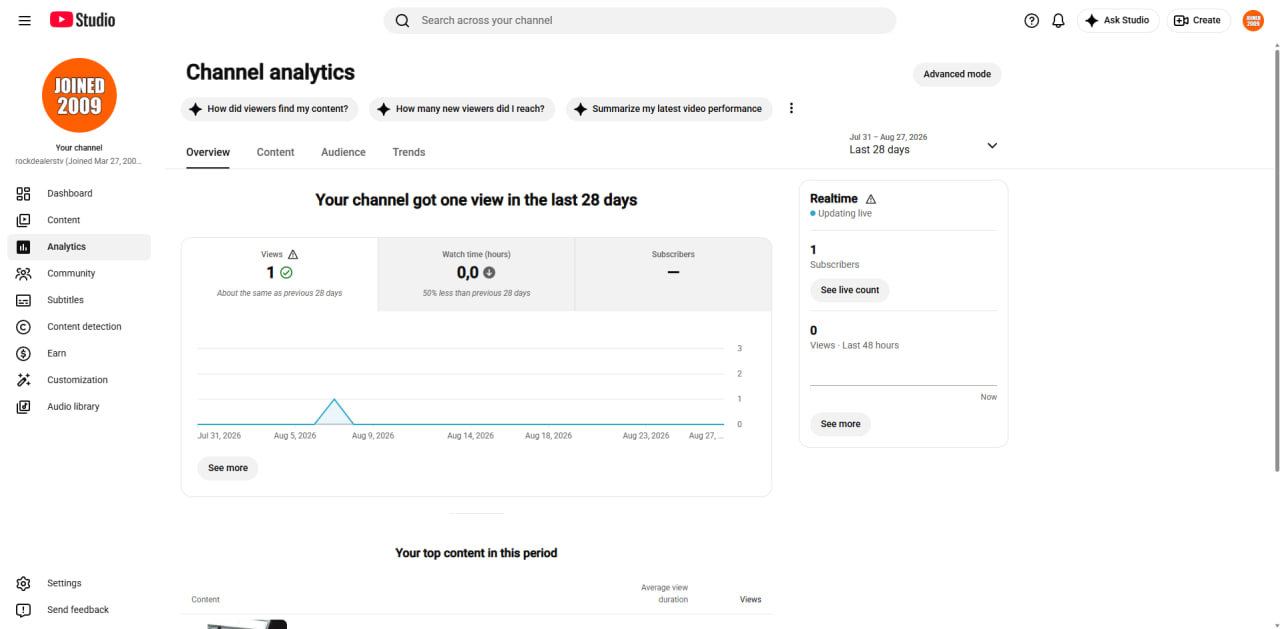Click 'Views · Last 48 hours' text
This screenshot has width=1280, height=629.
[854, 345]
